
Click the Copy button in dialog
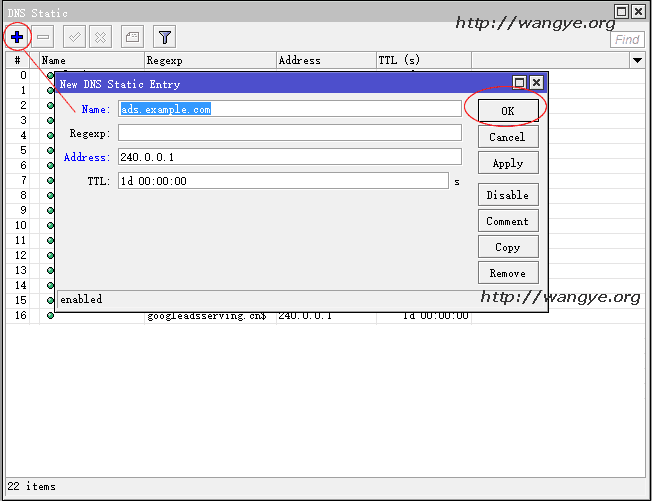click(508, 247)
